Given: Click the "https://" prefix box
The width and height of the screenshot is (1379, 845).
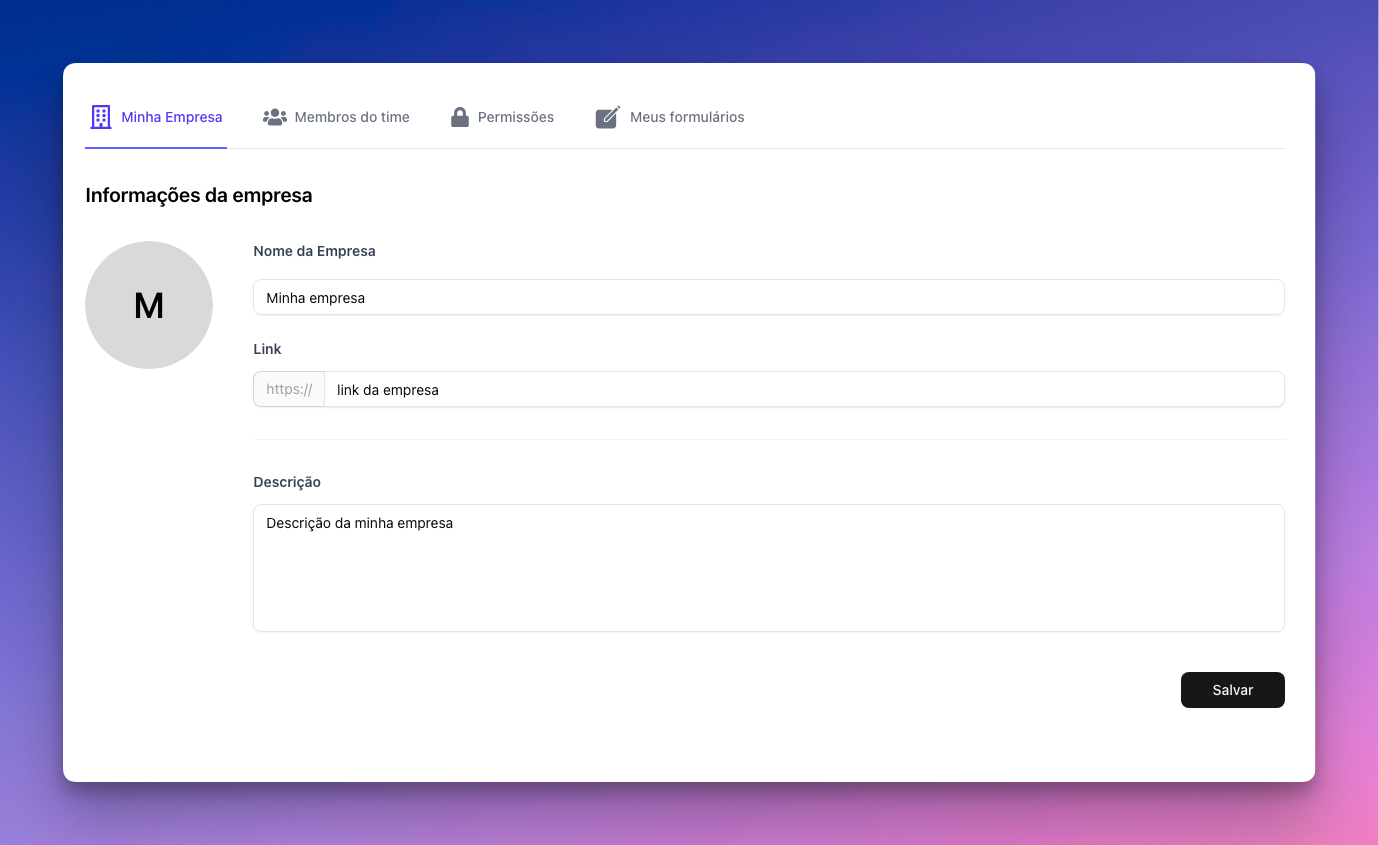Looking at the screenshot, I should click(x=289, y=390).
